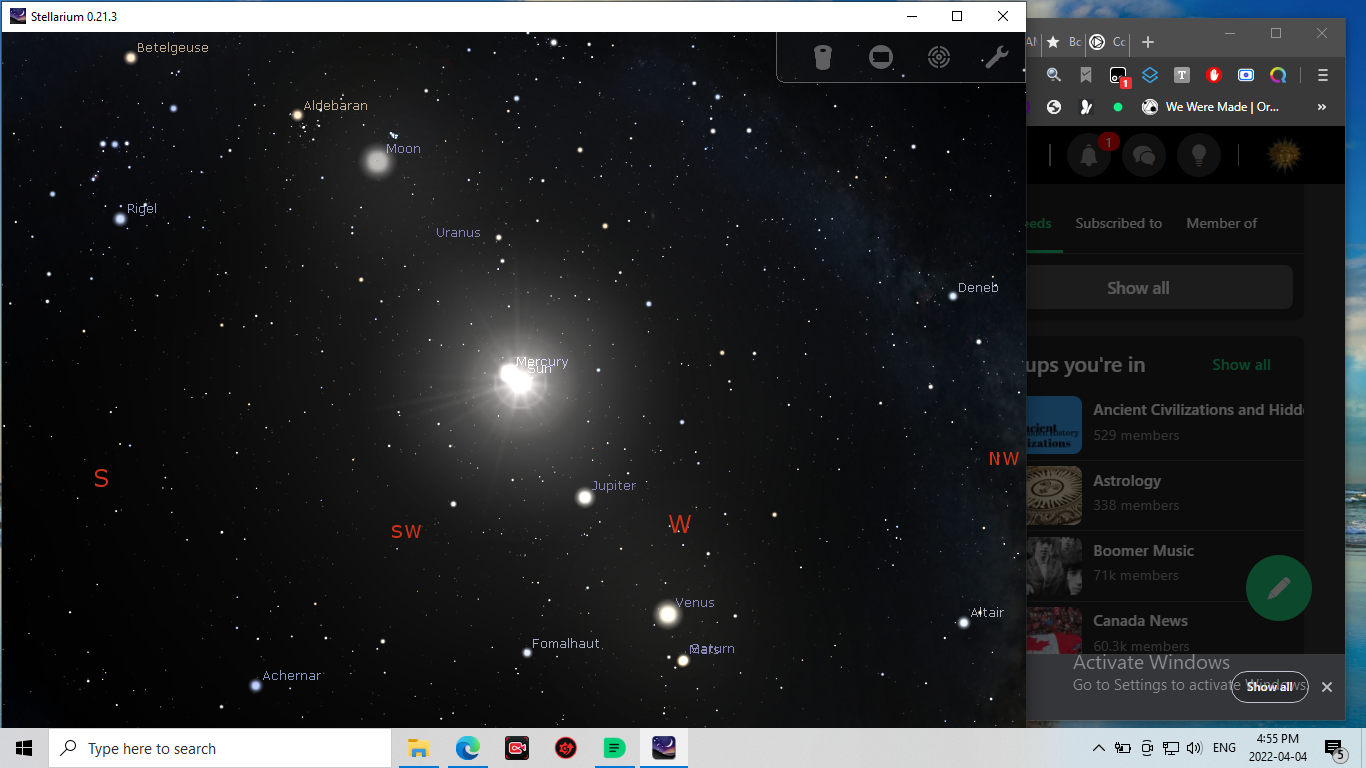The image size is (1366, 768).
Task: Click the green pencil compose button
Action: click(1278, 588)
